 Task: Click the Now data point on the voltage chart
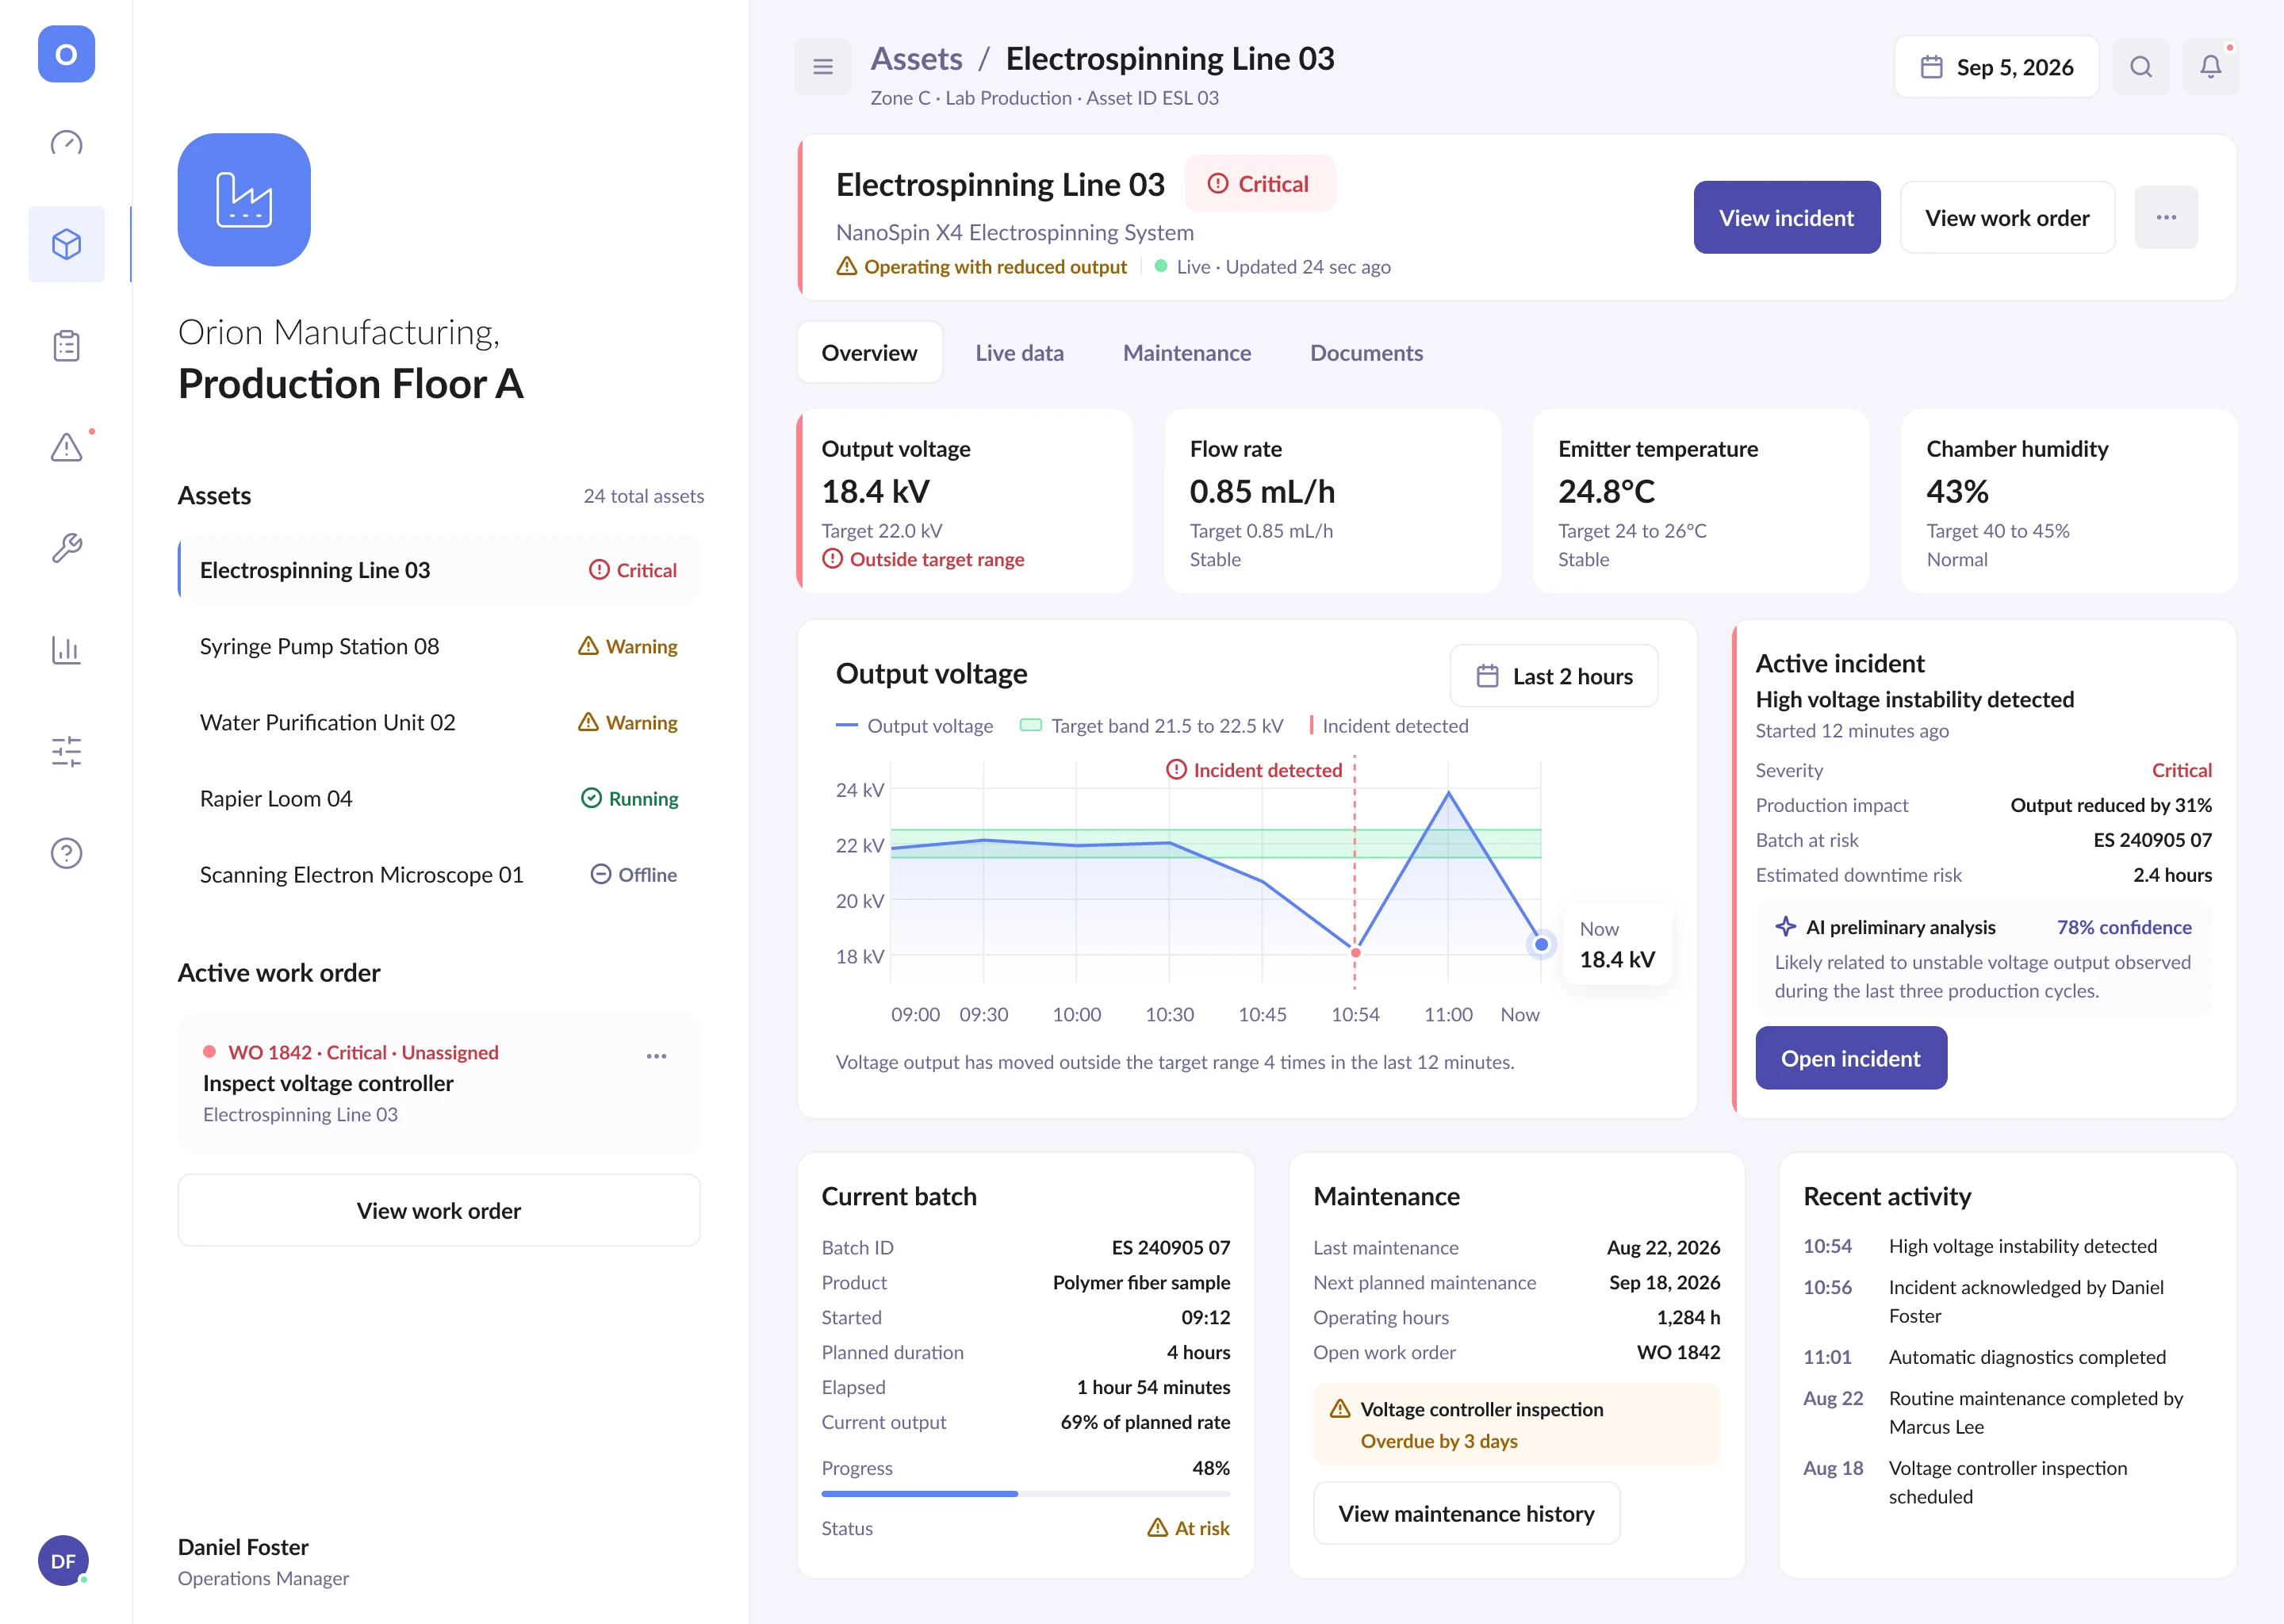point(1541,944)
